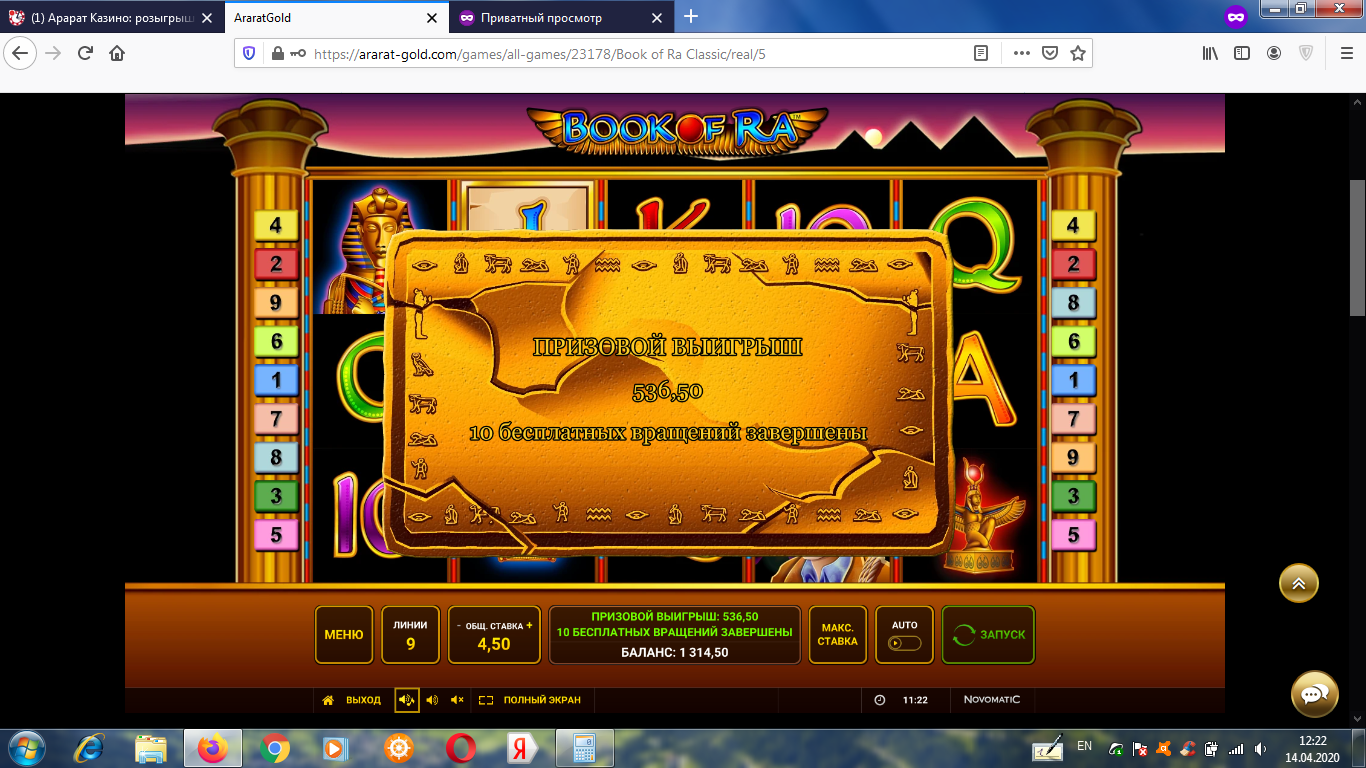Toggle reader view in the address bar
Viewport: 1366px width, 768px height.
click(x=981, y=53)
